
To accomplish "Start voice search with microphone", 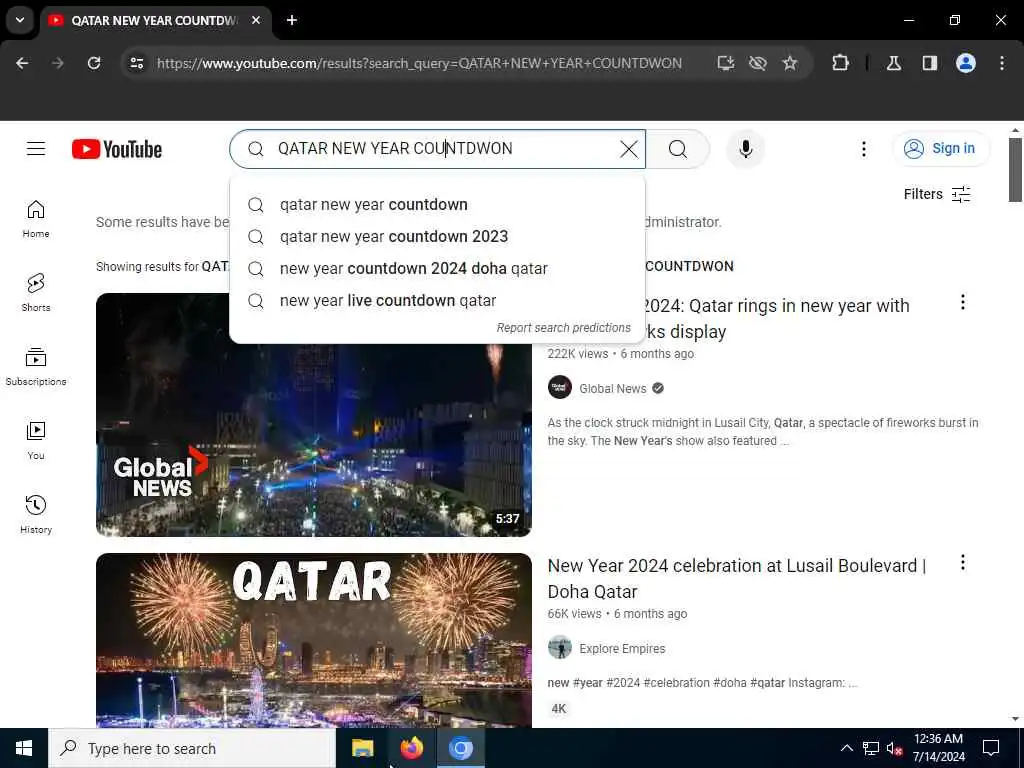I will tap(746, 149).
